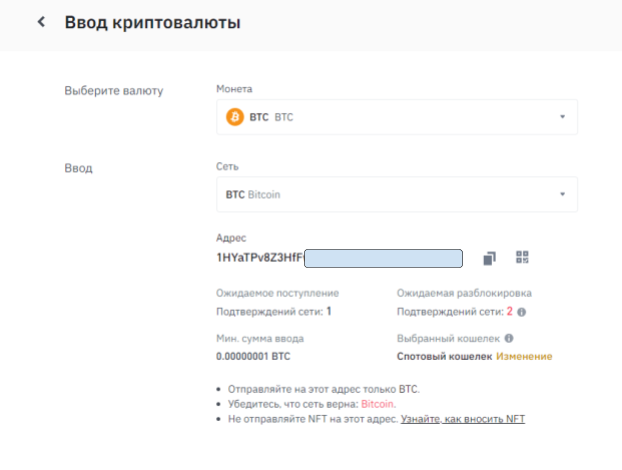622x470 pixels.
Task: Click the Ввод криптовалюты page title
Action: pos(152,22)
